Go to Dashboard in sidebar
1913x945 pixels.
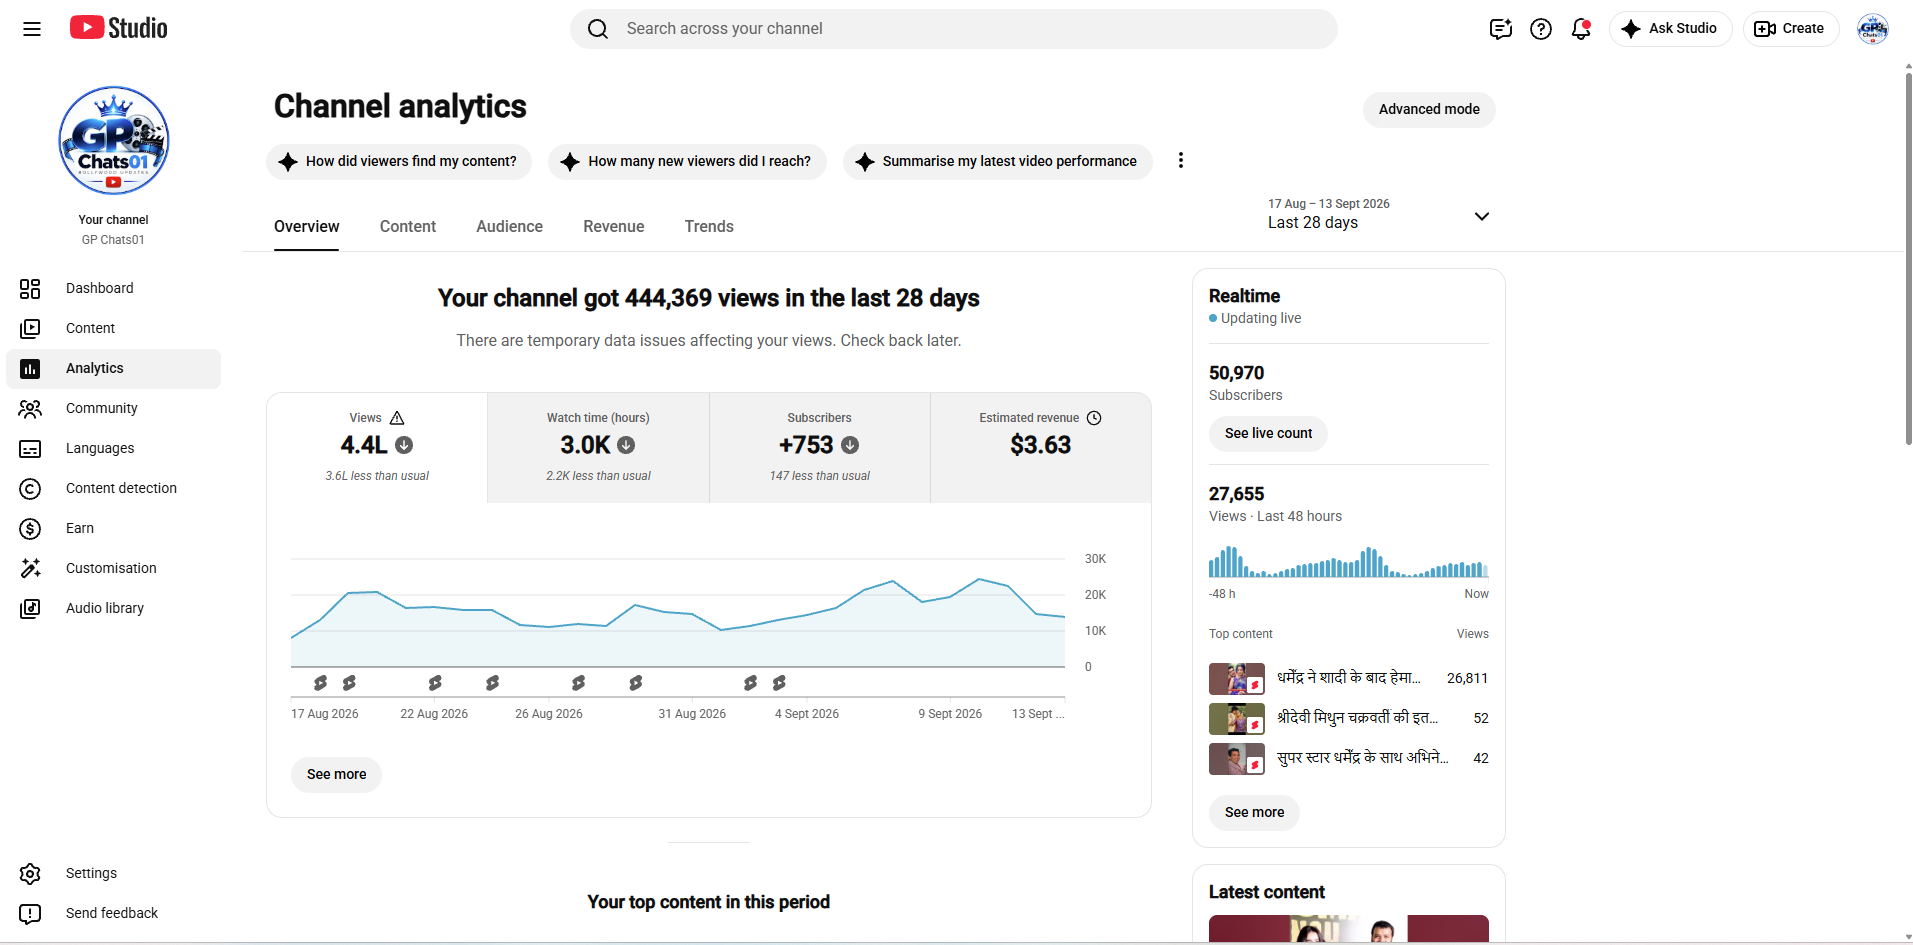click(x=113, y=289)
